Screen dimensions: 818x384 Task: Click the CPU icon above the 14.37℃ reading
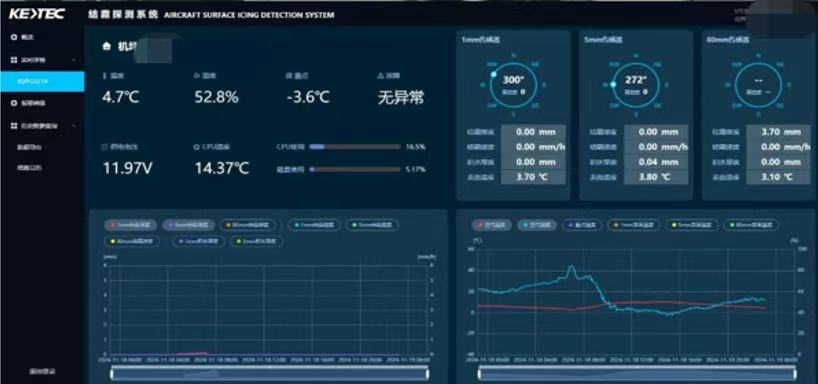197,147
